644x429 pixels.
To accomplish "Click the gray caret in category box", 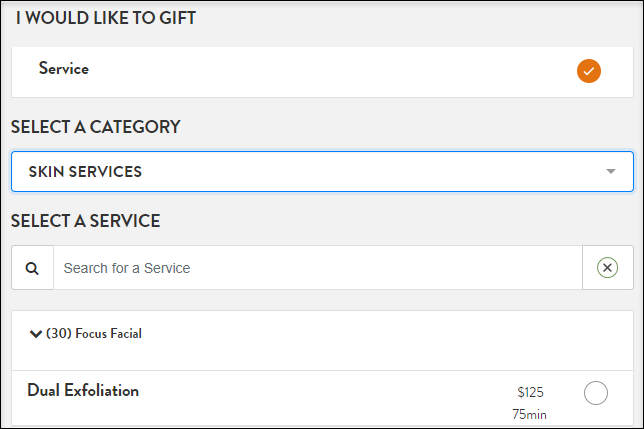I will [611, 171].
